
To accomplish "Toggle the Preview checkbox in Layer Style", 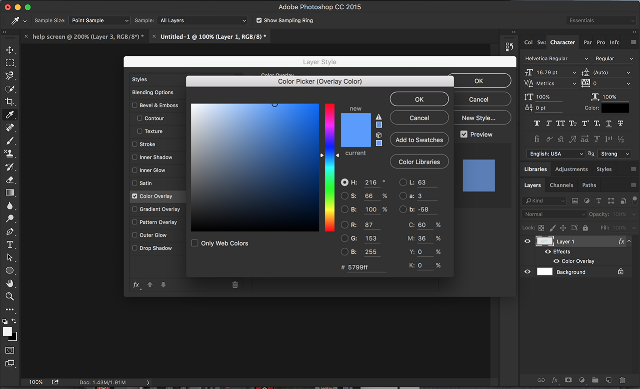I will point(464,134).
